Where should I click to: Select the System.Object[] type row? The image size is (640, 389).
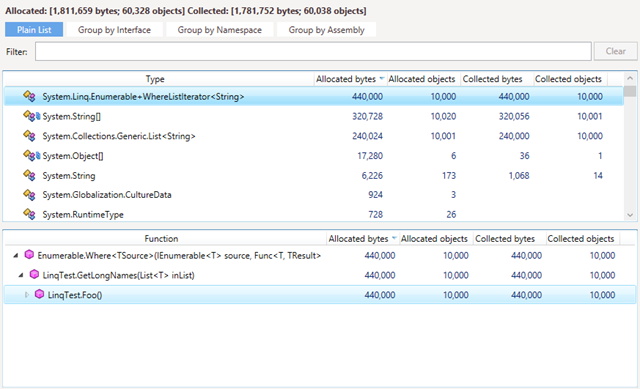pyautogui.click(x=314, y=156)
